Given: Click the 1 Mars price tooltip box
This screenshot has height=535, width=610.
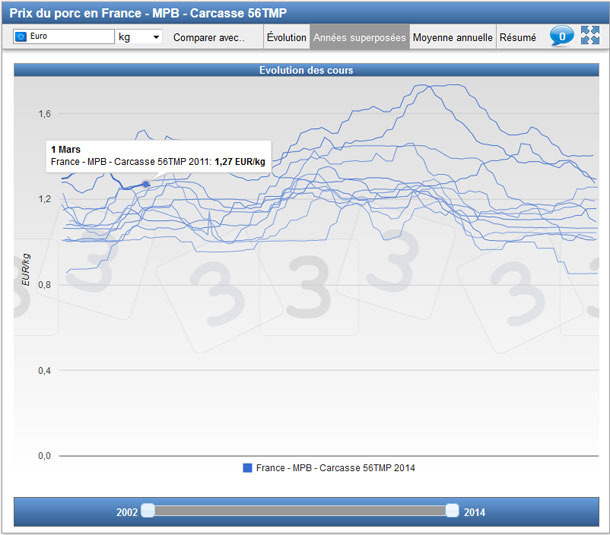Looking at the screenshot, I should (x=158, y=155).
